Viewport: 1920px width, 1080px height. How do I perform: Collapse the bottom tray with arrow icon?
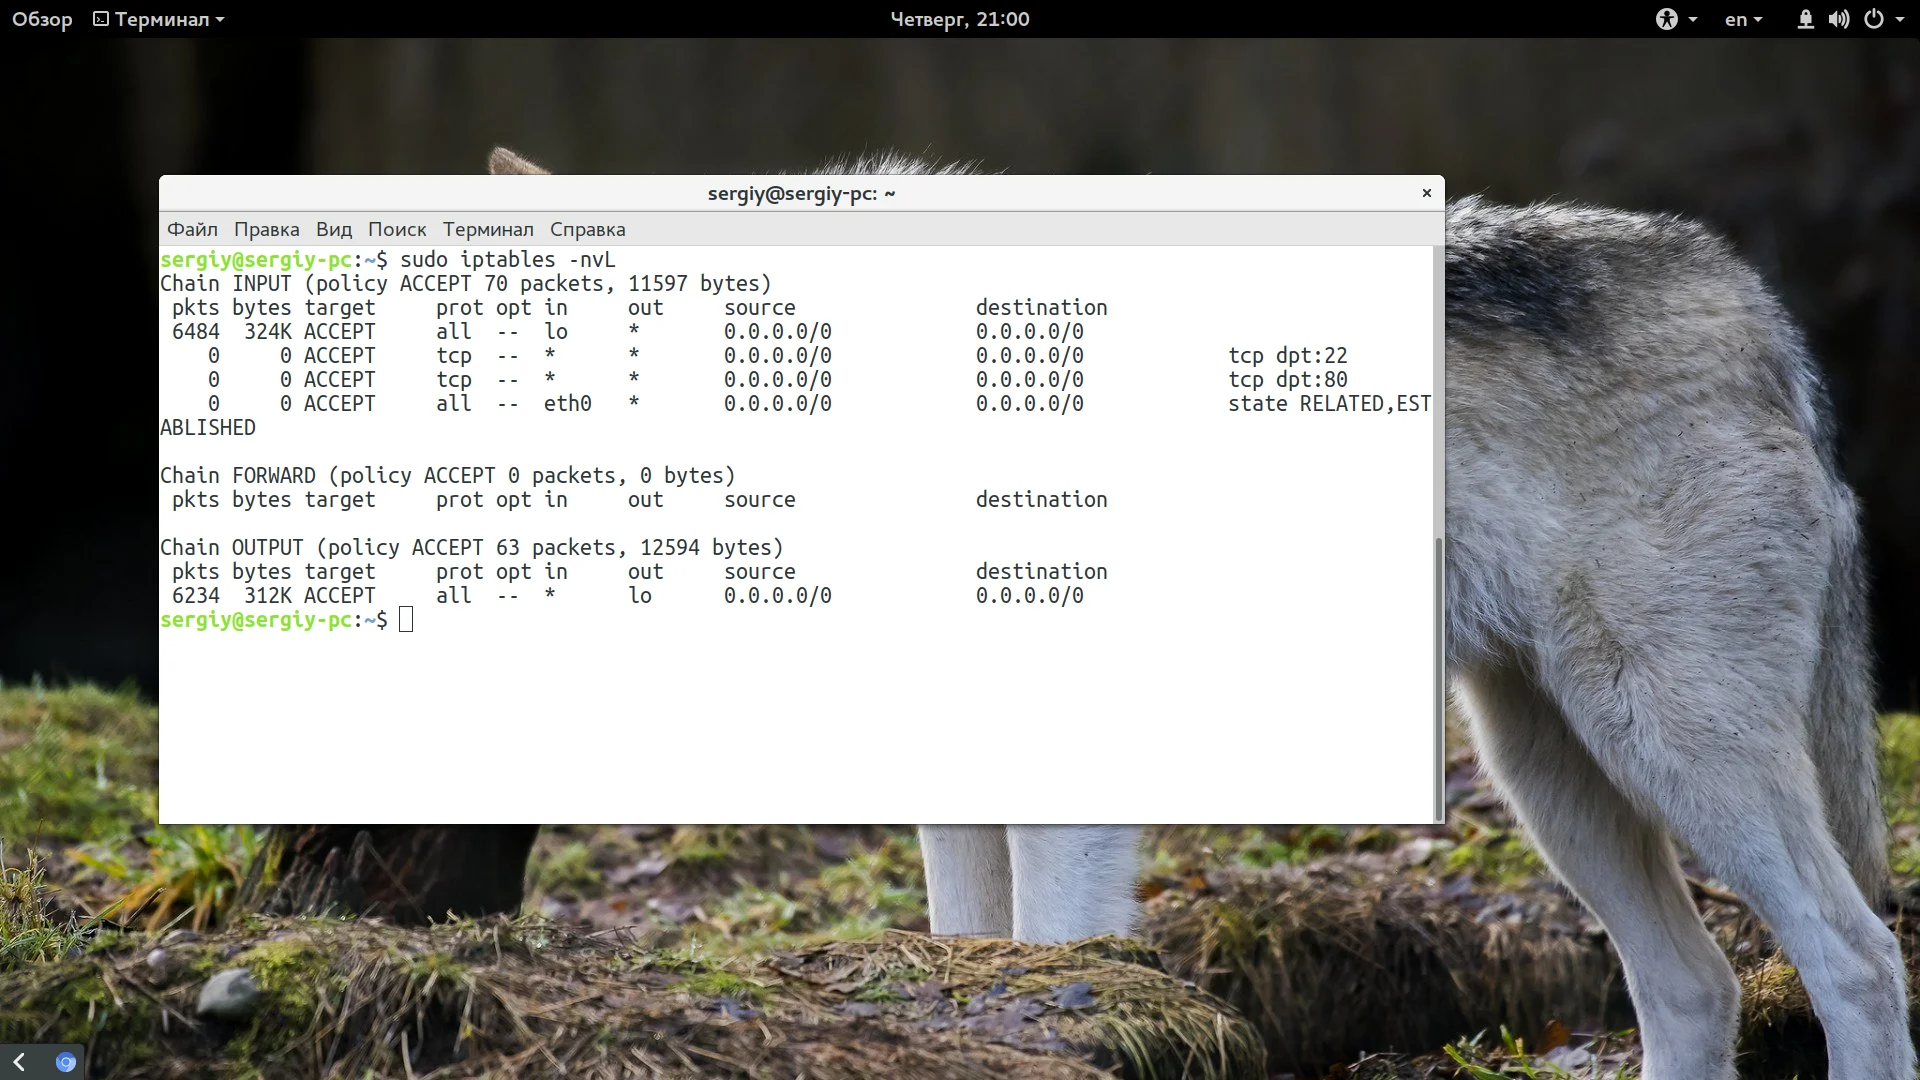click(x=19, y=1062)
